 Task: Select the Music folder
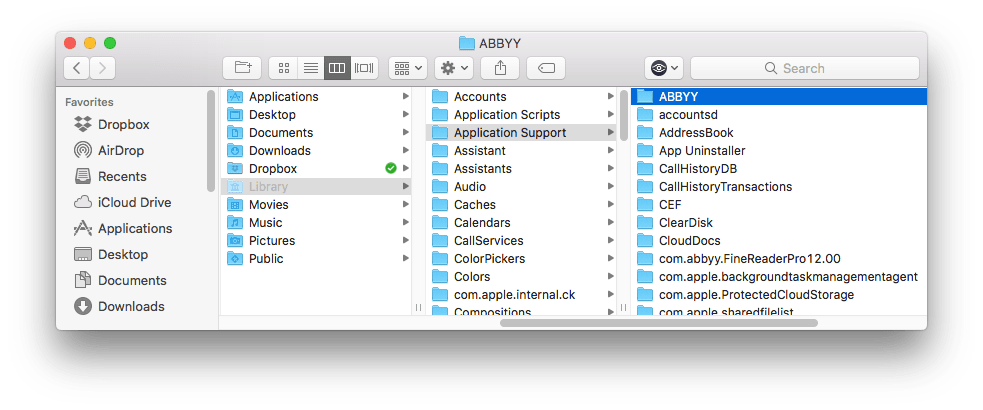point(317,223)
